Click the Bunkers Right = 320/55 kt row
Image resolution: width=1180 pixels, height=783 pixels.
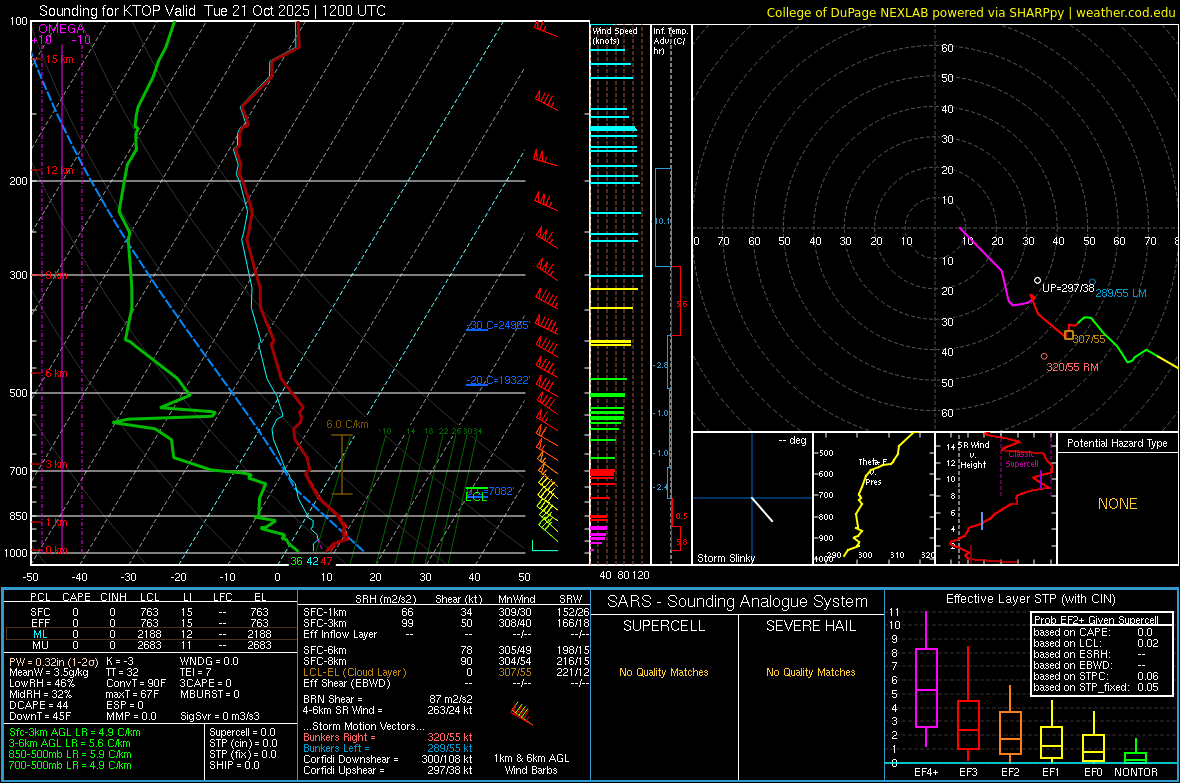[388, 738]
